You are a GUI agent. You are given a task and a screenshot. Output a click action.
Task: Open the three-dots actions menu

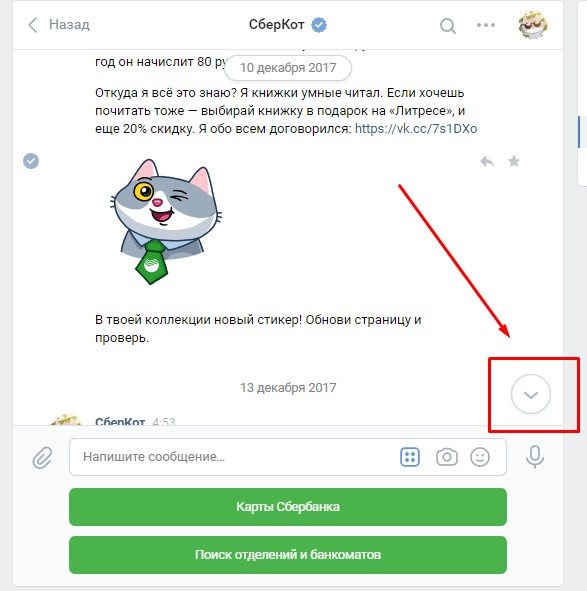[486, 25]
